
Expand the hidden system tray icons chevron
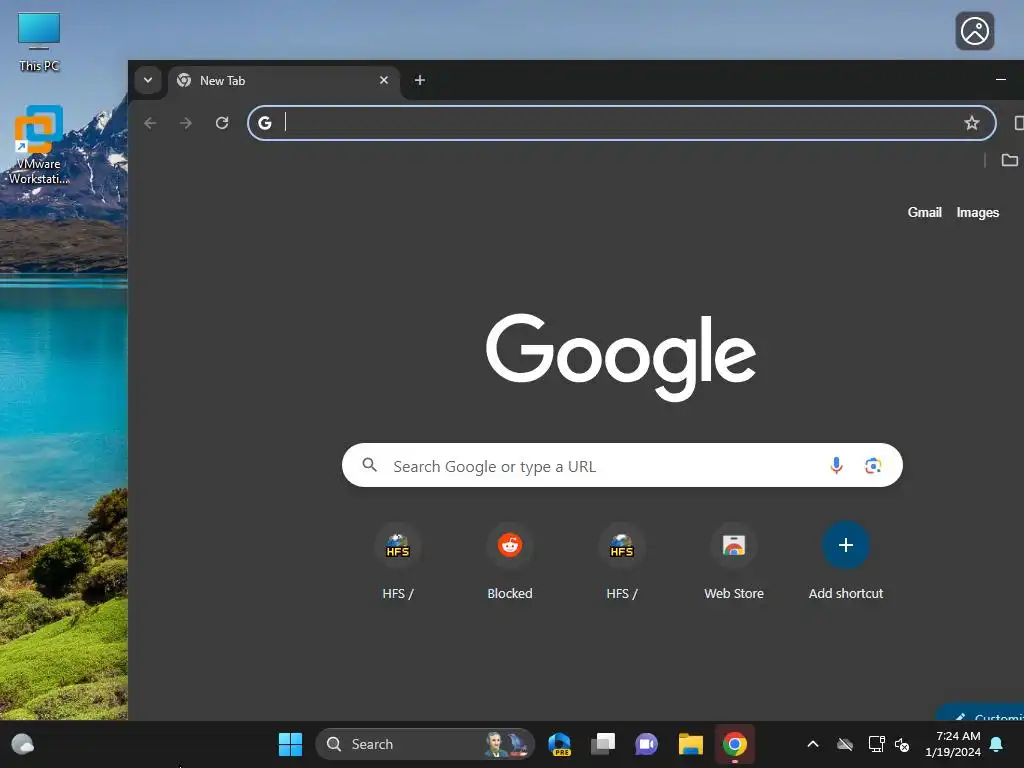pos(813,744)
